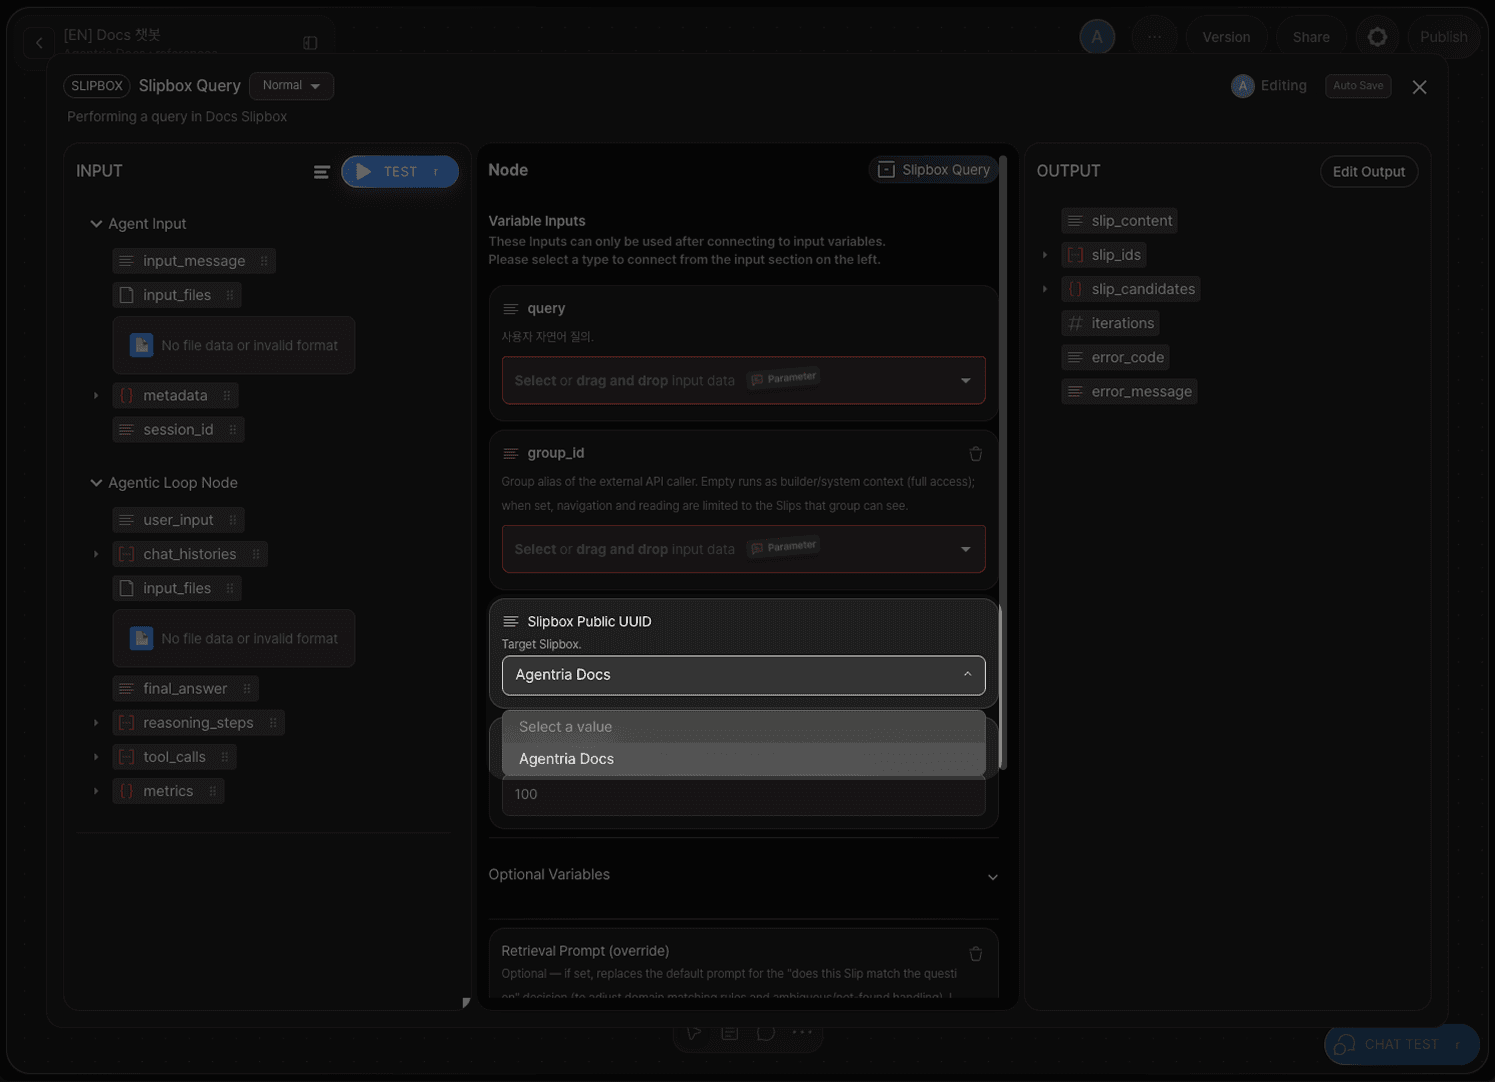Go back with the top-left arrow
The height and width of the screenshot is (1082, 1495).
39,43
